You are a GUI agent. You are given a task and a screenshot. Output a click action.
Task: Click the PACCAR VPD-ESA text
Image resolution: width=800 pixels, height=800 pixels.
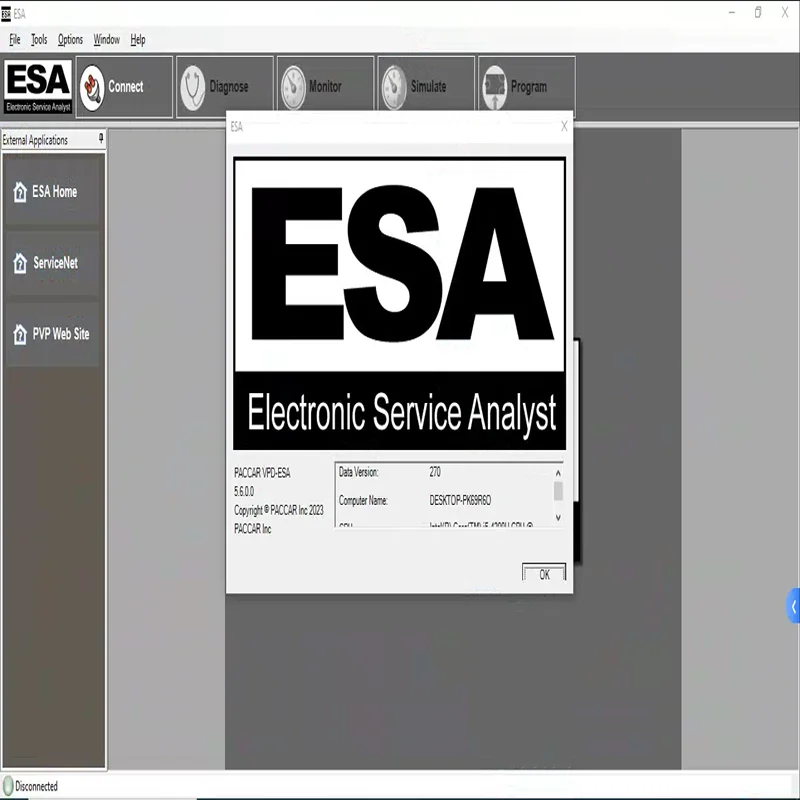coord(262,473)
